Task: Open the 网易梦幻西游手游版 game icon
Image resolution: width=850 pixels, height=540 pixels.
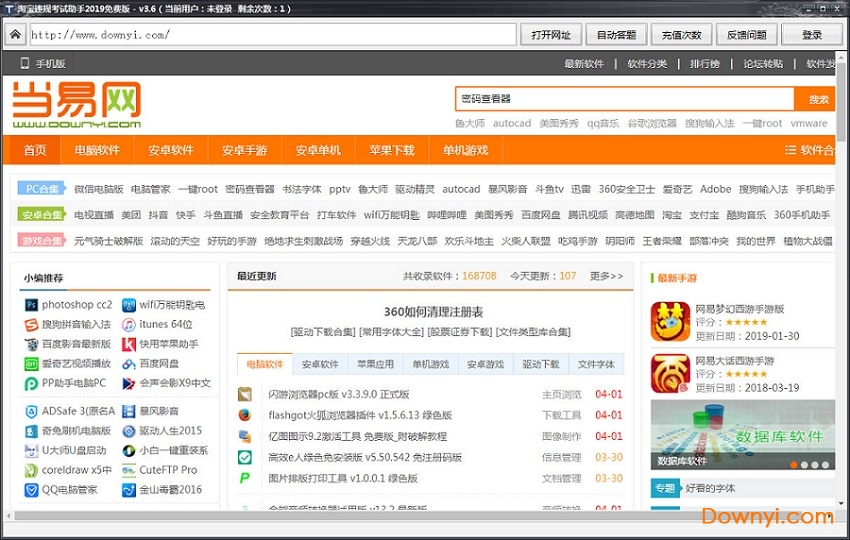Action: click(x=670, y=322)
